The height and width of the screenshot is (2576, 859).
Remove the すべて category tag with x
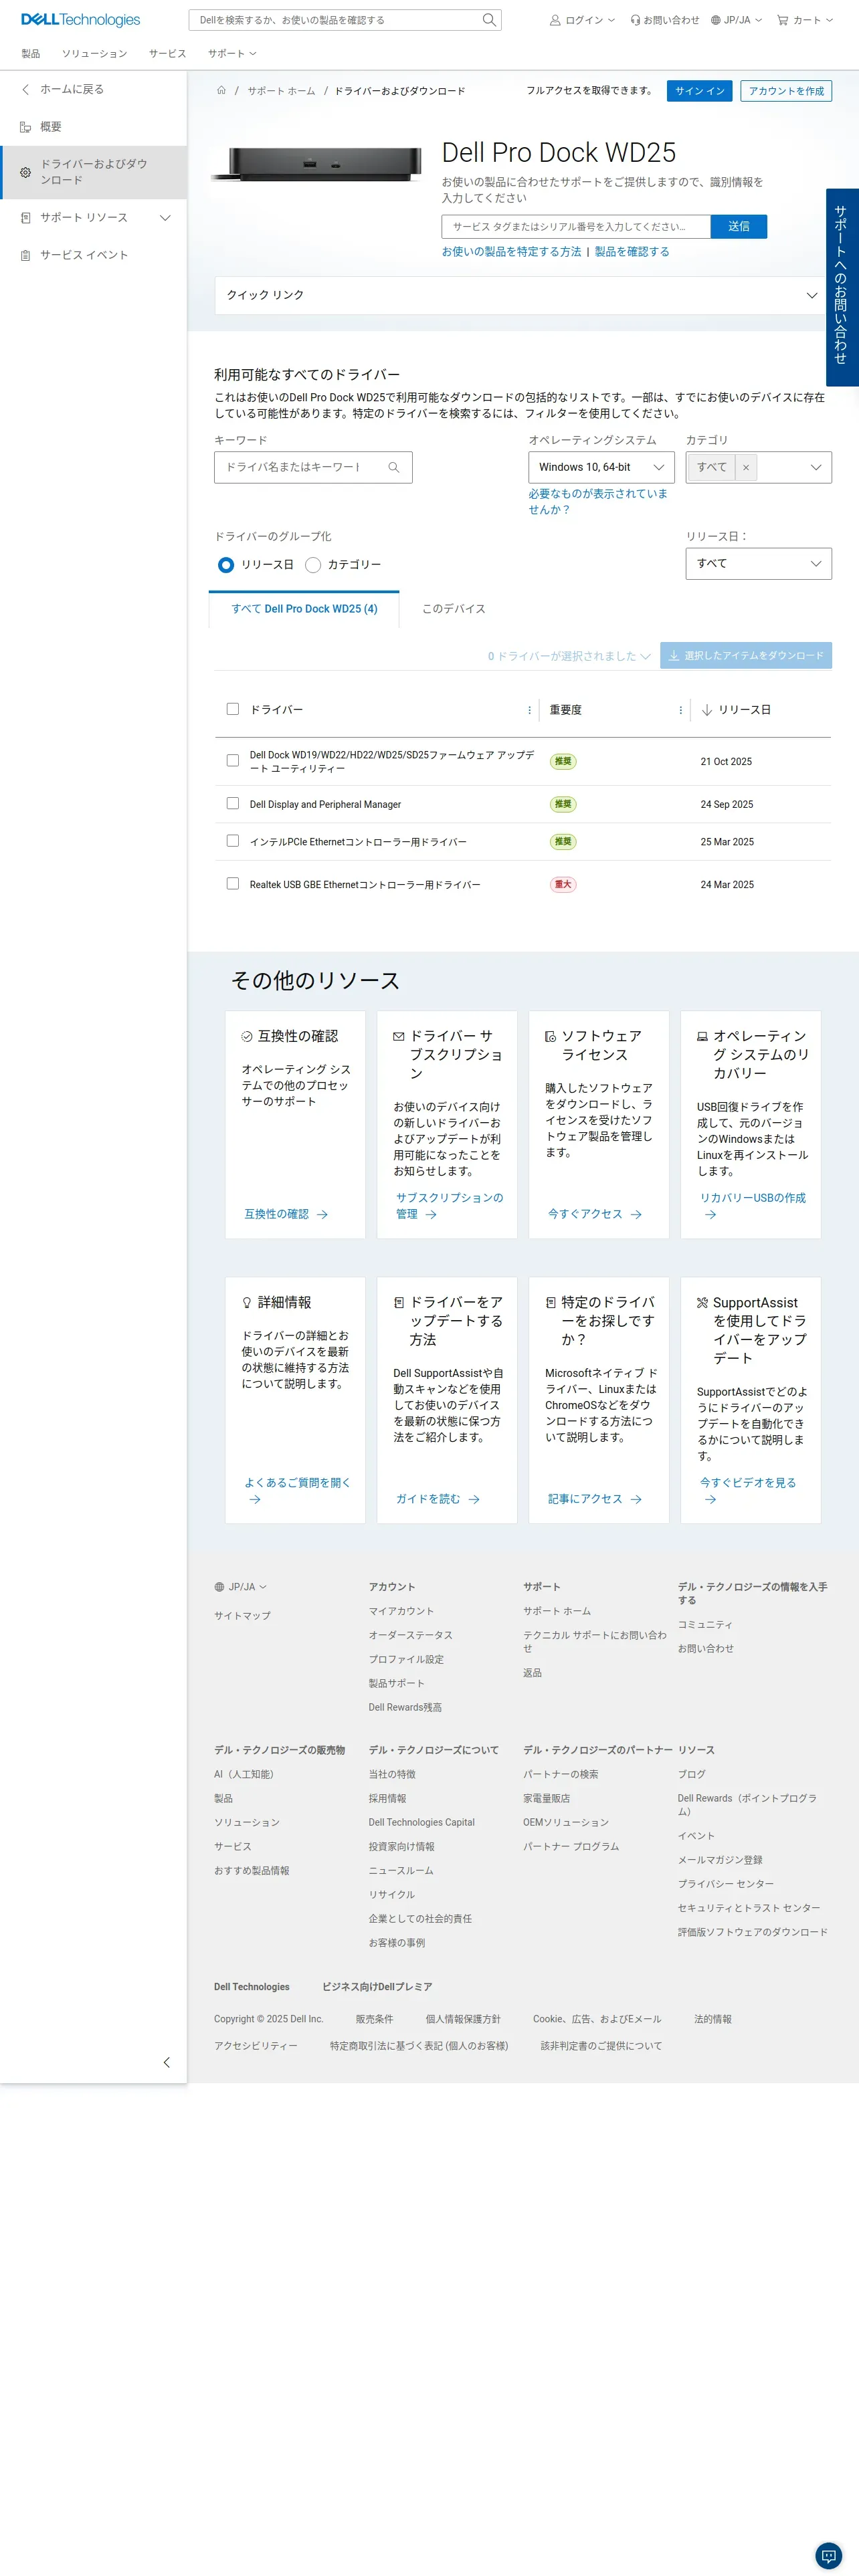point(745,467)
